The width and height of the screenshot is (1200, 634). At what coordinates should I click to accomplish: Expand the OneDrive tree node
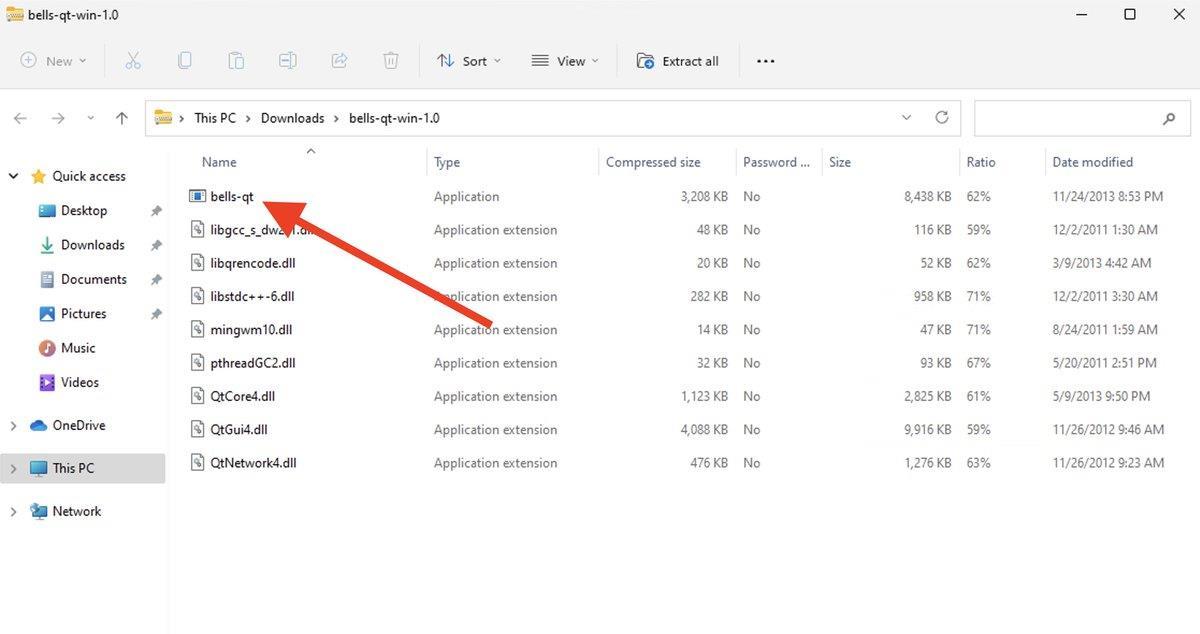(x=14, y=426)
